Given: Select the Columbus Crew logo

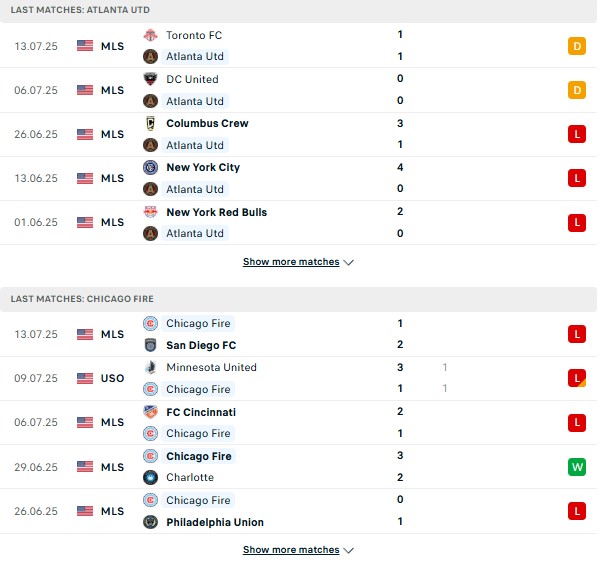Looking at the screenshot, I should pos(150,123).
